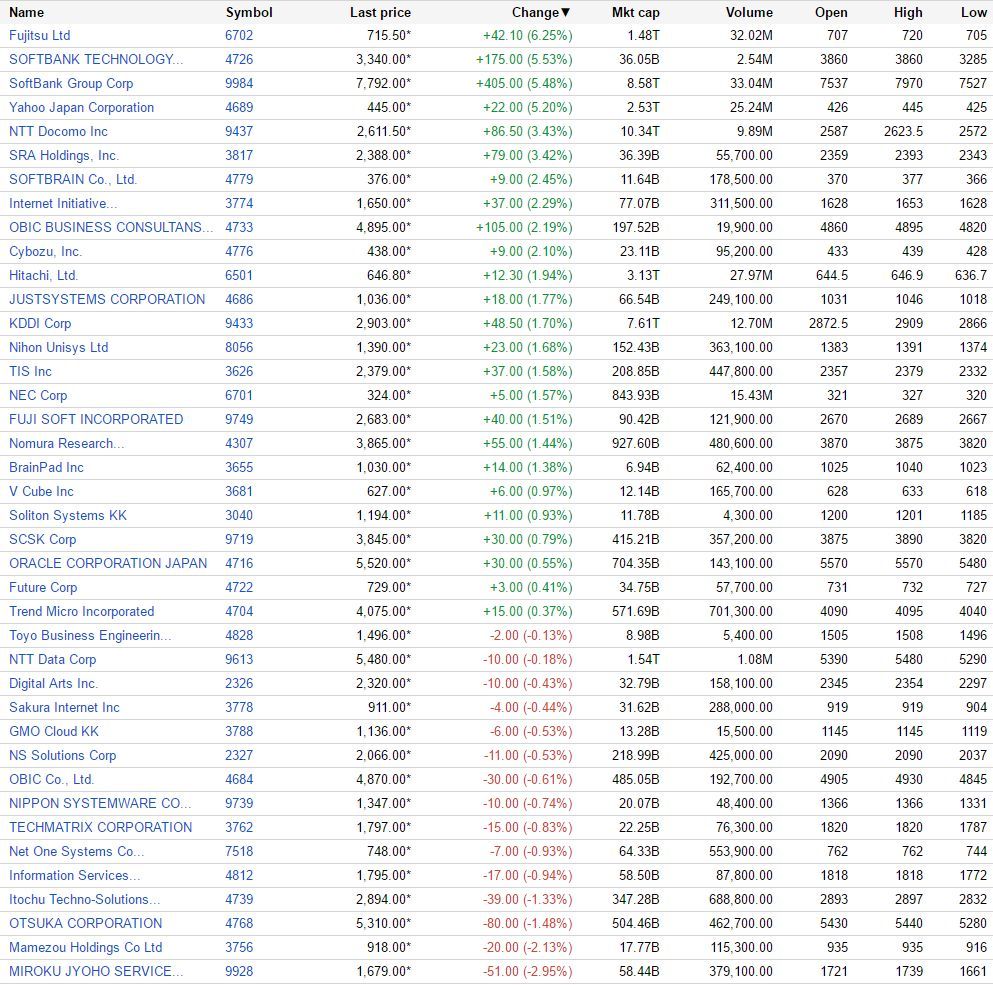Click symbol 4716 for Oracle Japan
This screenshot has width=993, height=985.
click(239, 564)
